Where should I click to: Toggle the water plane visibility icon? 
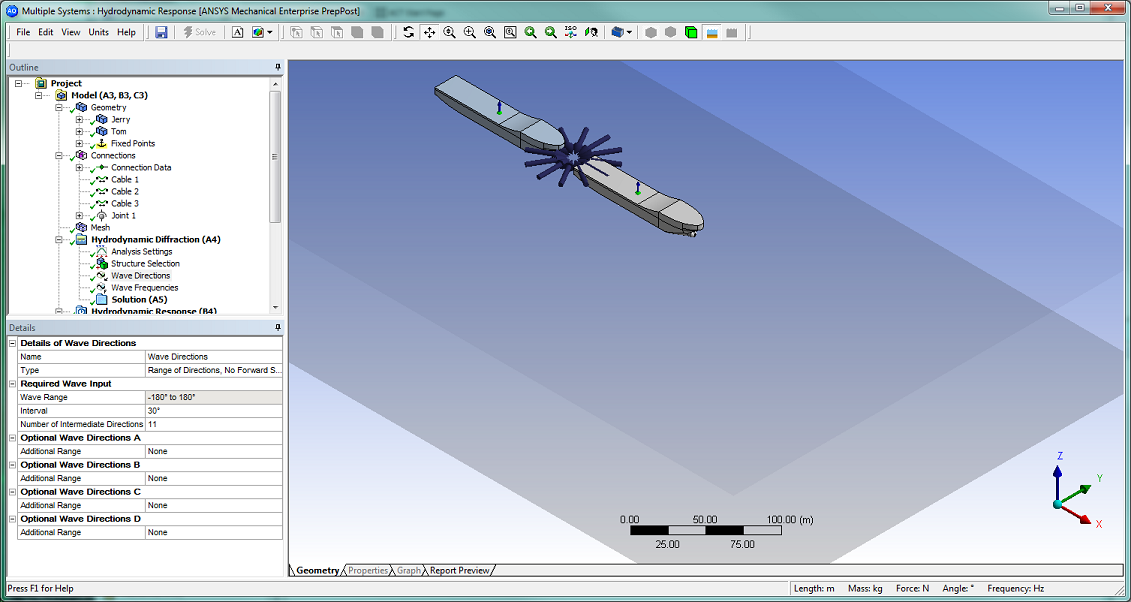712,32
